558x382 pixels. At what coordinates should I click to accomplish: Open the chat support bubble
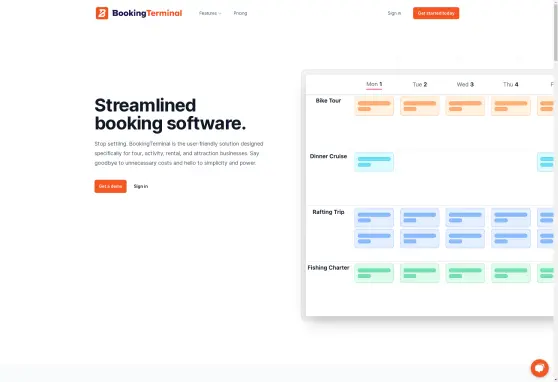(539, 368)
